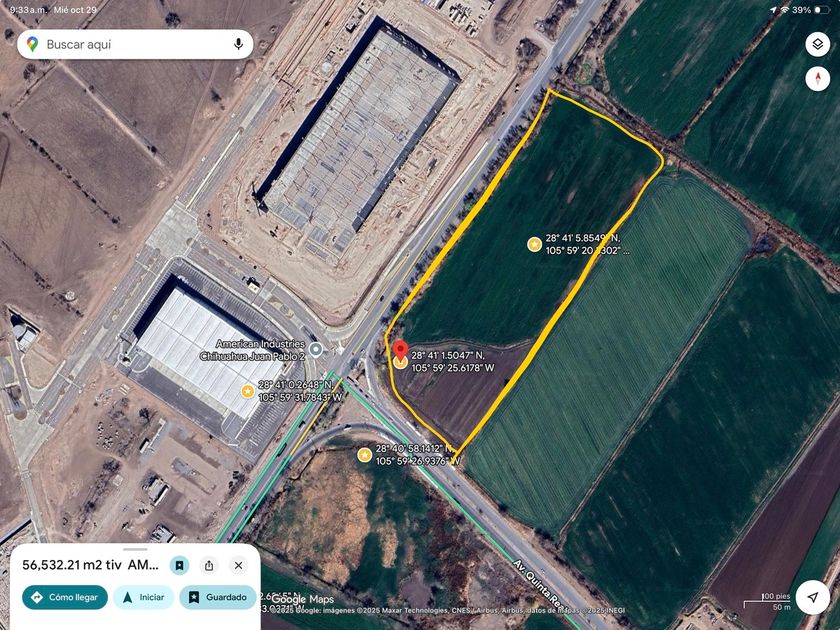This screenshot has width=840, height=630.
Task: Tap the American Industries Chihuahua place marker
Action: [316, 350]
